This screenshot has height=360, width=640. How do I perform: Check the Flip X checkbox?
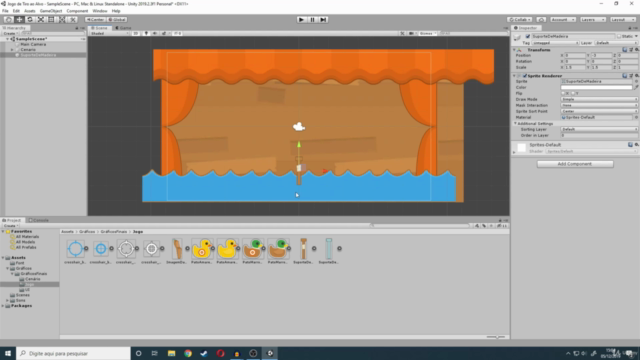pyautogui.click(x=563, y=93)
